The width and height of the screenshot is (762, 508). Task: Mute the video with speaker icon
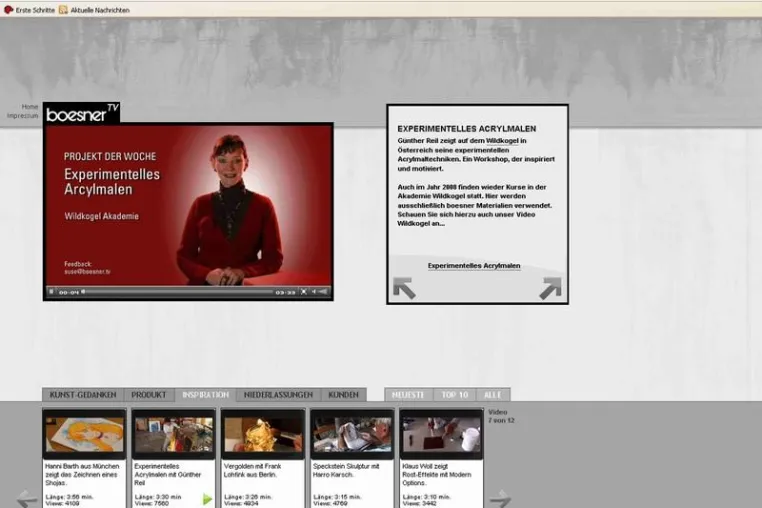[314, 292]
